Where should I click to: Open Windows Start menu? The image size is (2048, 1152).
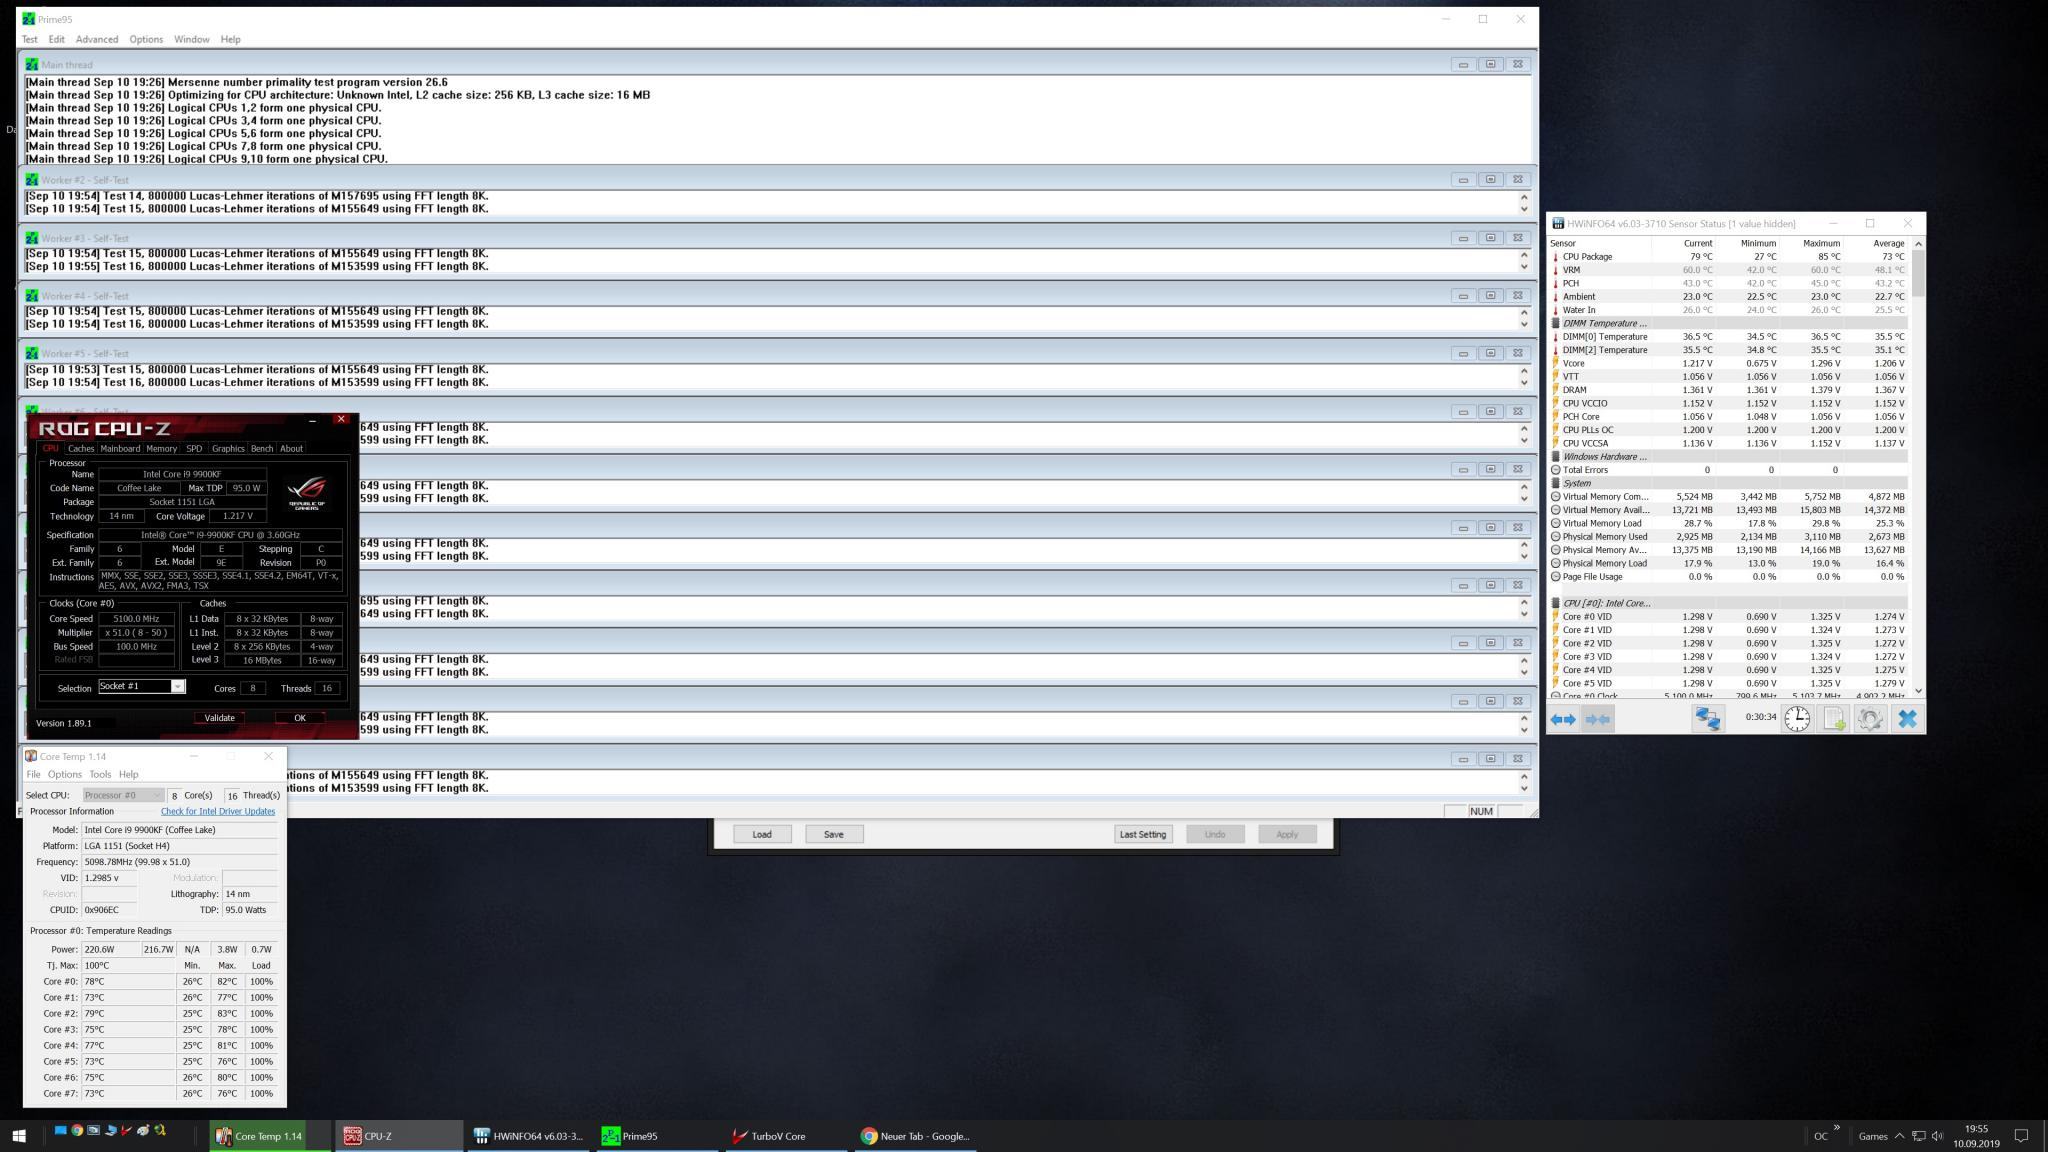click(18, 1136)
